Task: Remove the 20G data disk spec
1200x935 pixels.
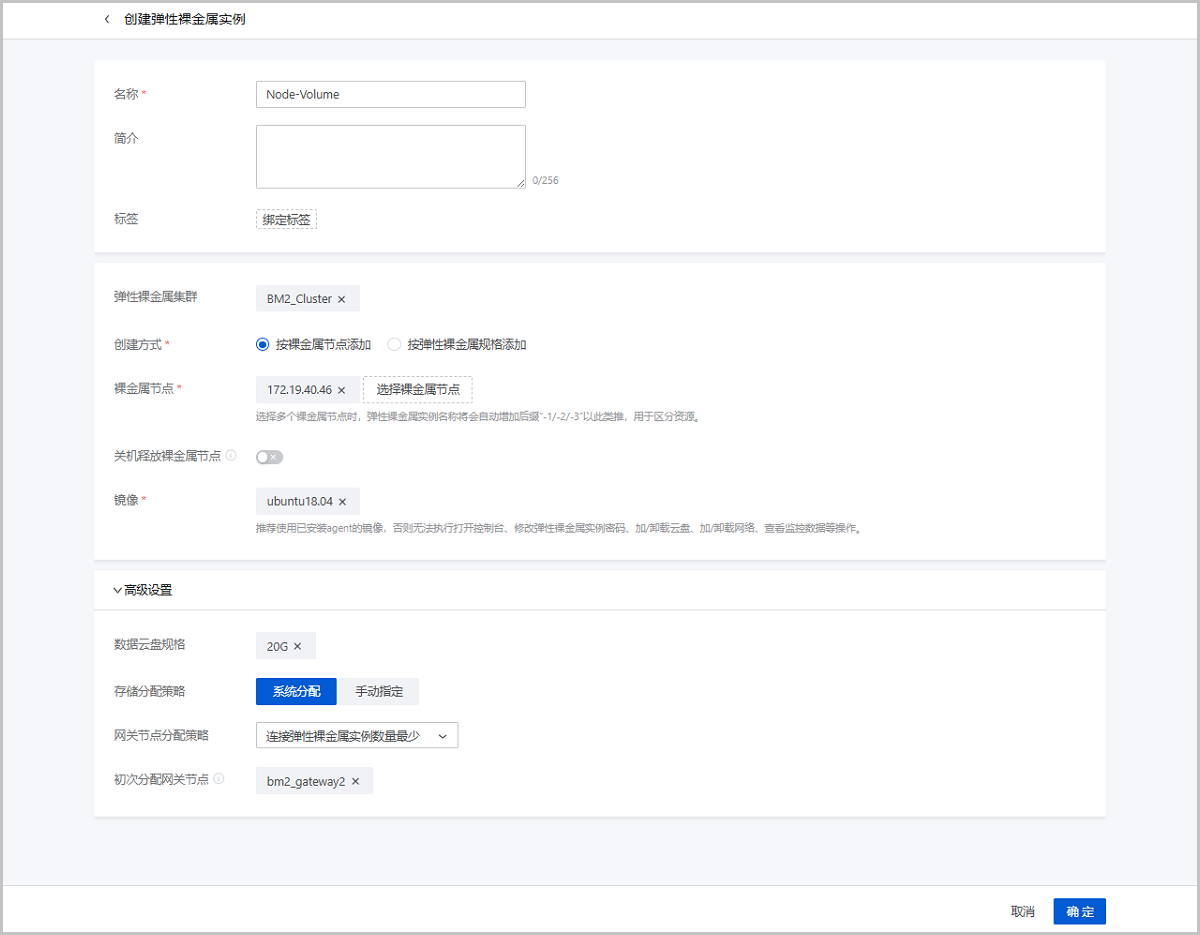Action: pyautogui.click(x=297, y=647)
